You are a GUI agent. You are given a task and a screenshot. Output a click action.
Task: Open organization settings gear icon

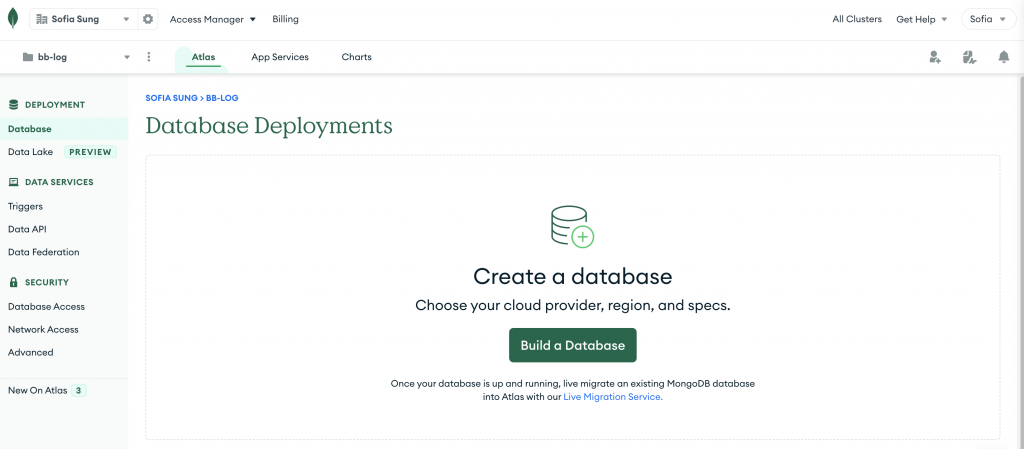pyautogui.click(x=148, y=20)
